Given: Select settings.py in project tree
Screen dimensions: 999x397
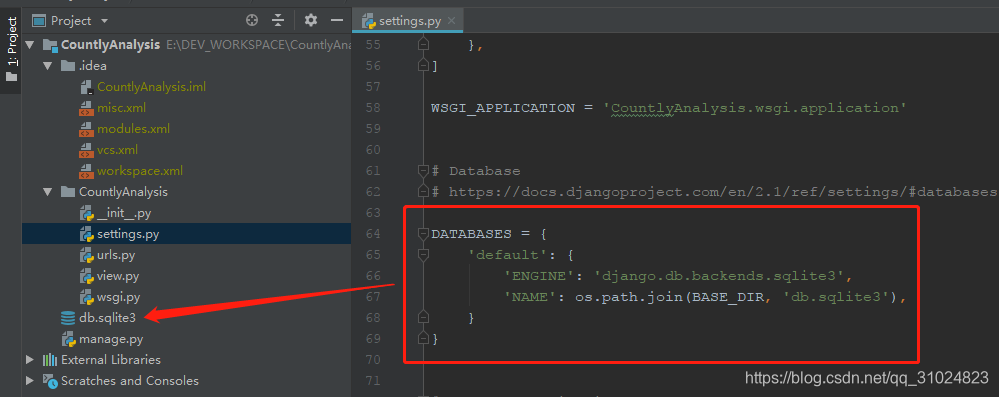Looking at the screenshot, I should click(128, 234).
